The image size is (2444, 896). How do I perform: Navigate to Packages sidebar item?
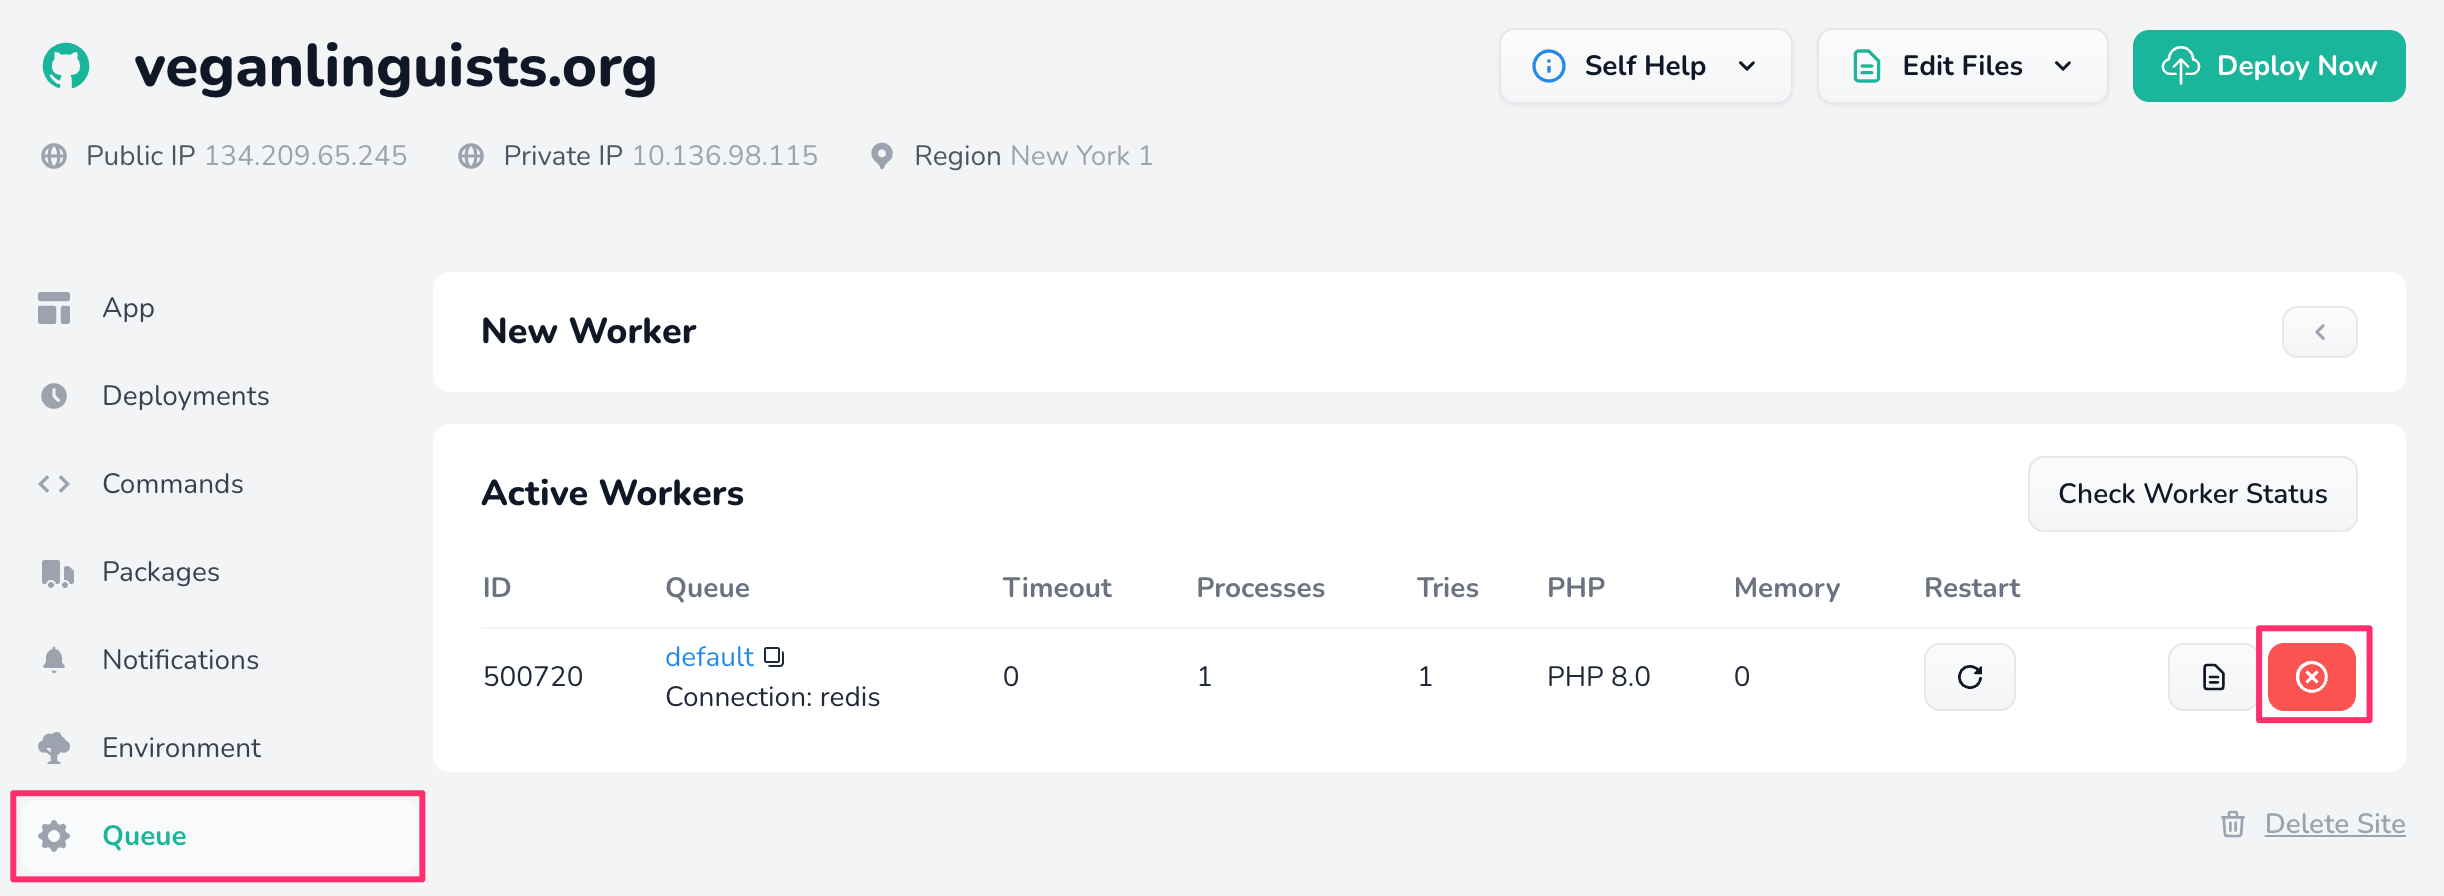[160, 572]
